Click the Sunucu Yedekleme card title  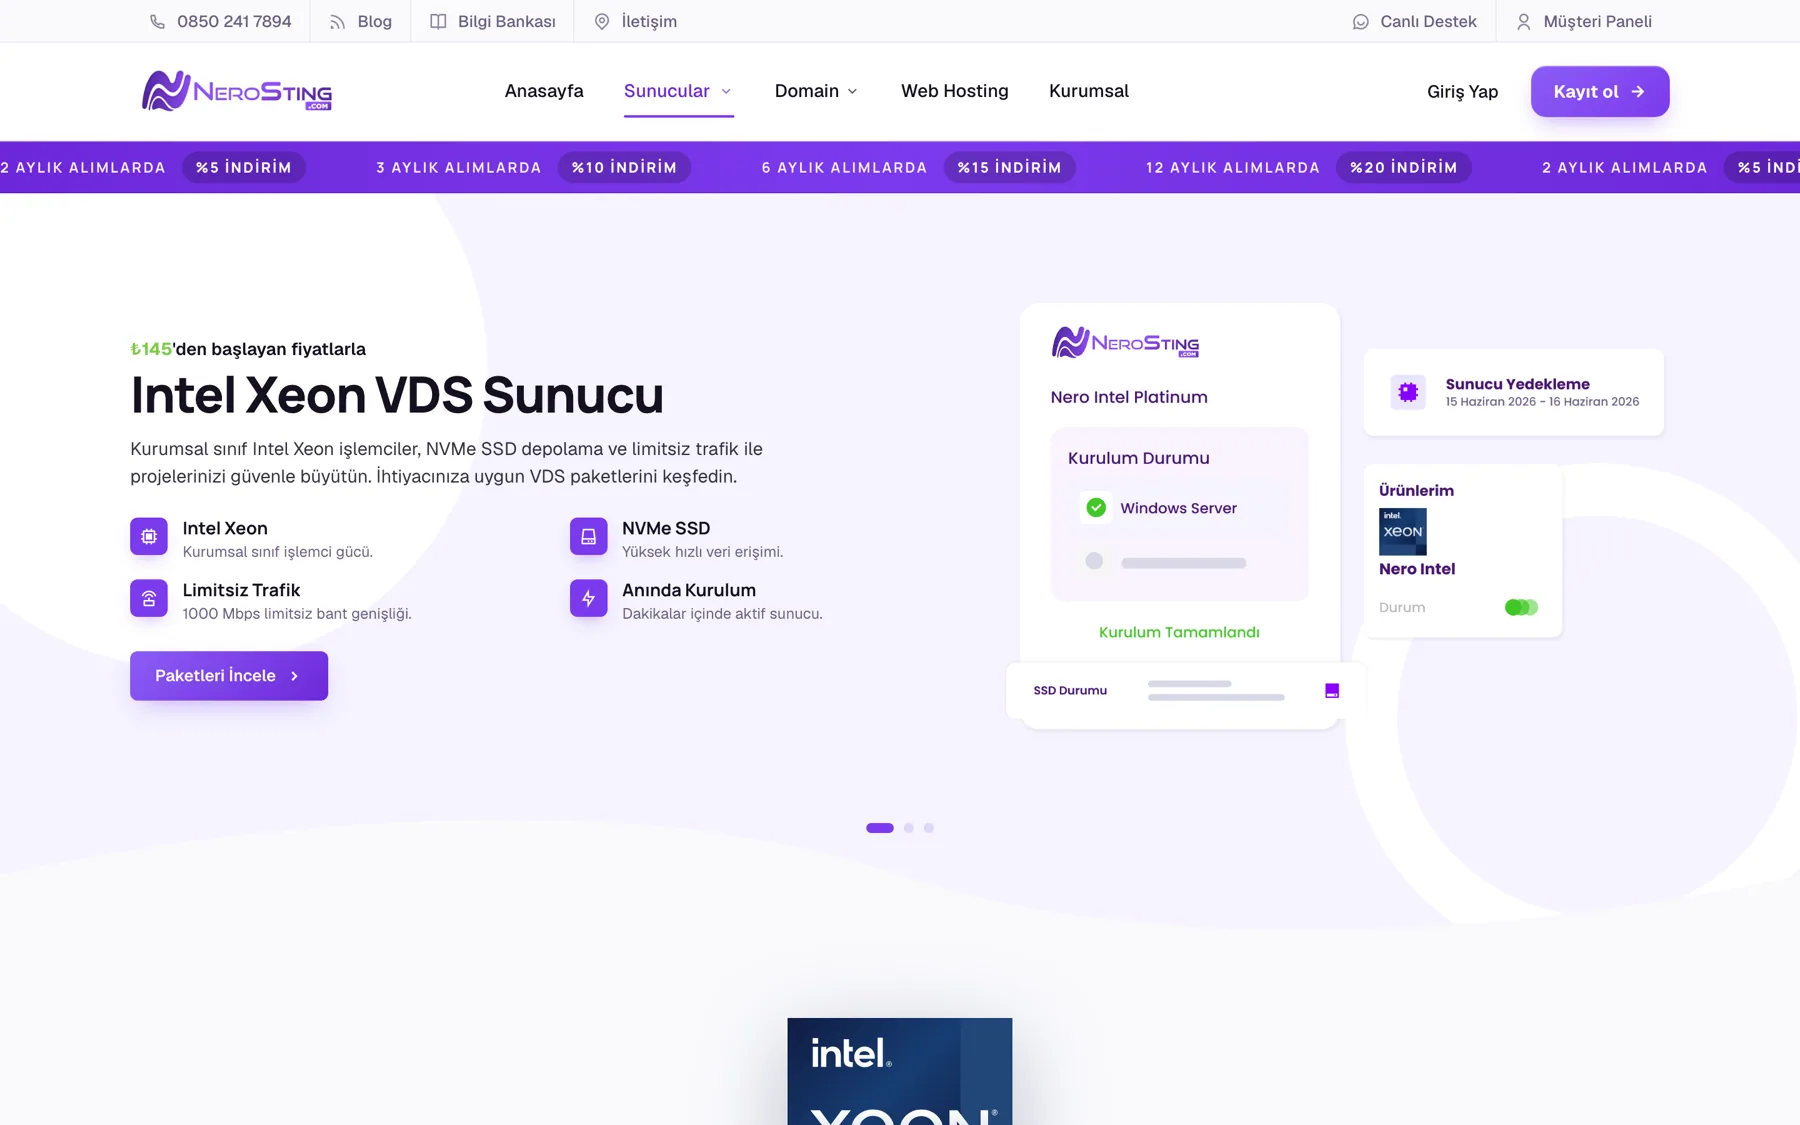tap(1517, 384)
